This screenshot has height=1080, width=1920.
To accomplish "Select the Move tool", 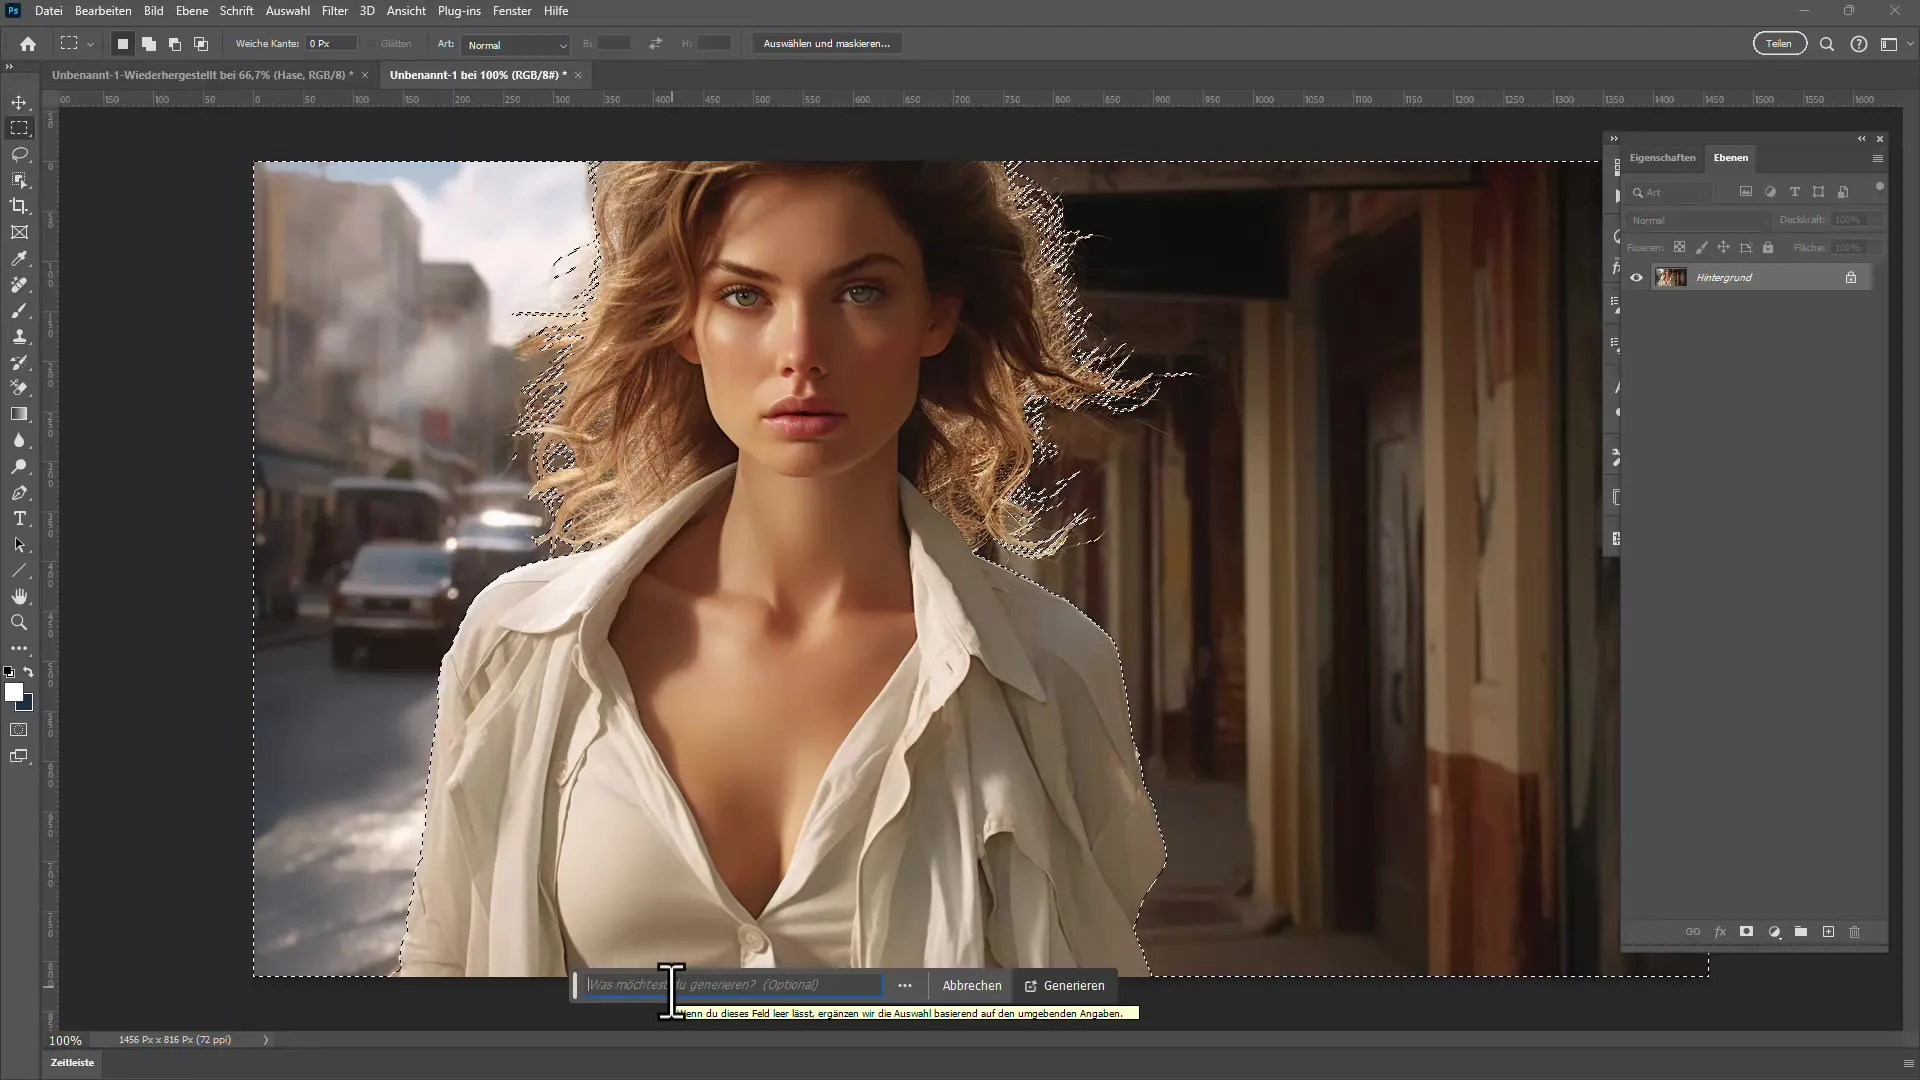I will [x=19, y=102].
